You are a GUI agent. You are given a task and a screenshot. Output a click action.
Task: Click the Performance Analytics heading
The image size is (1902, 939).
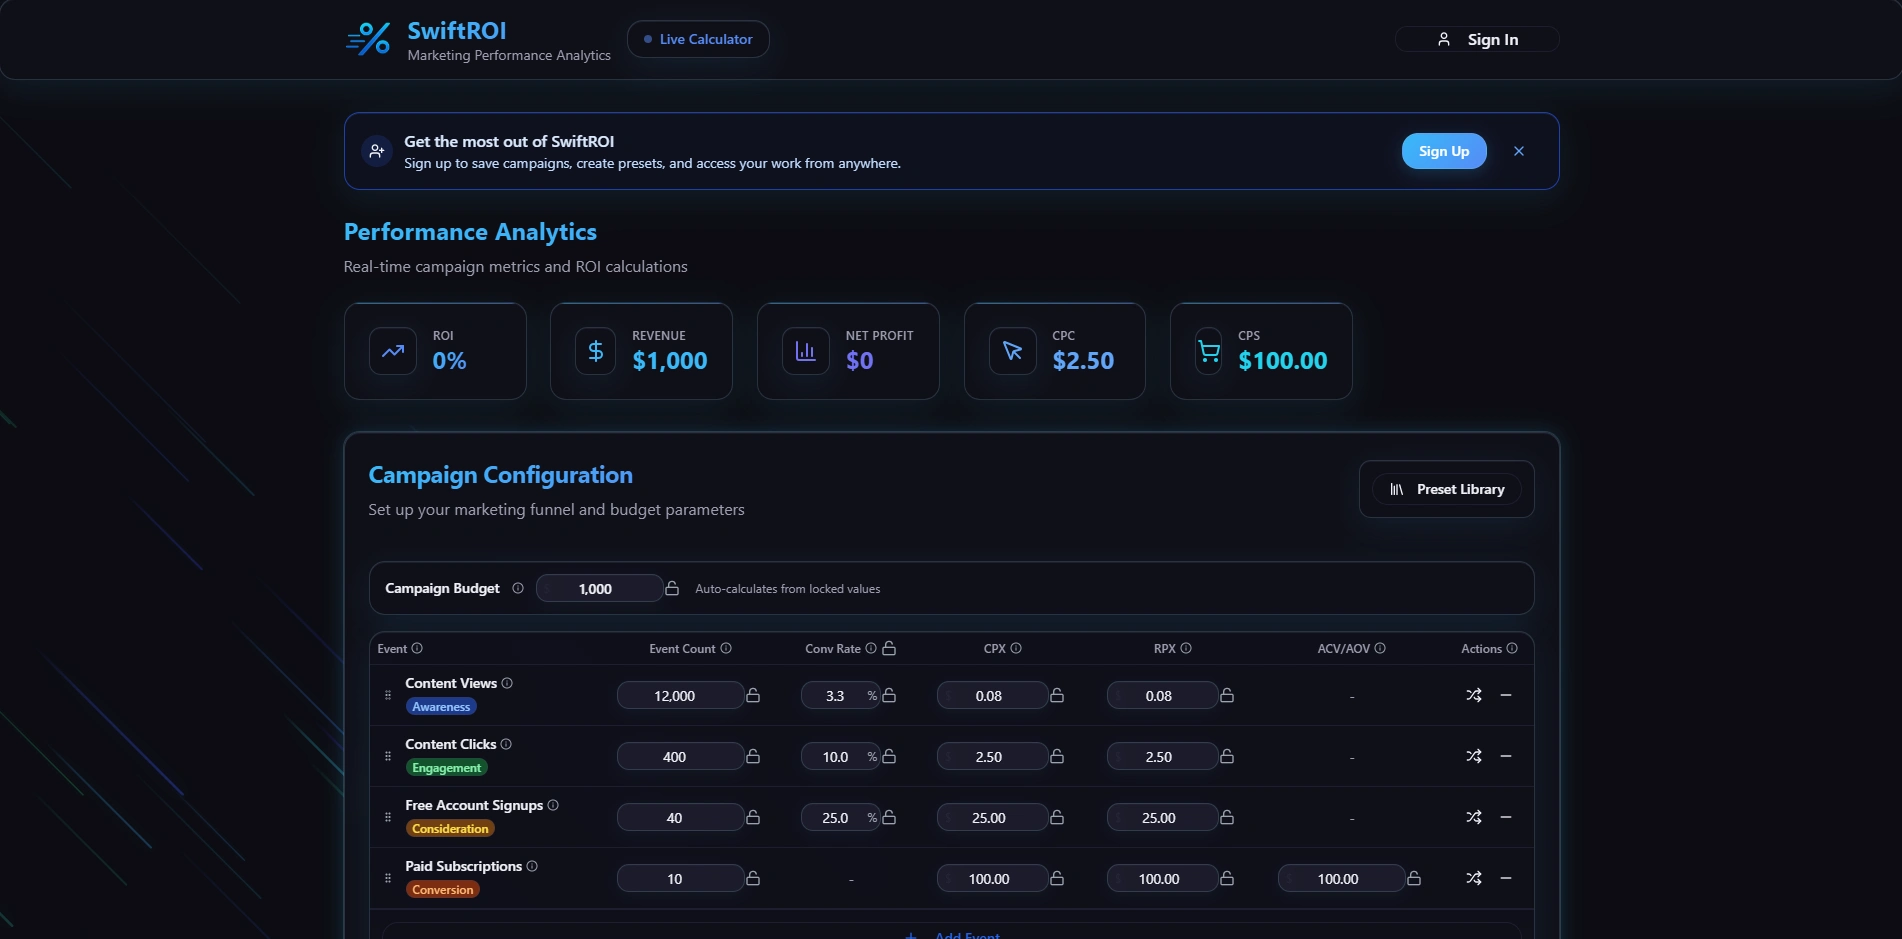470,232
